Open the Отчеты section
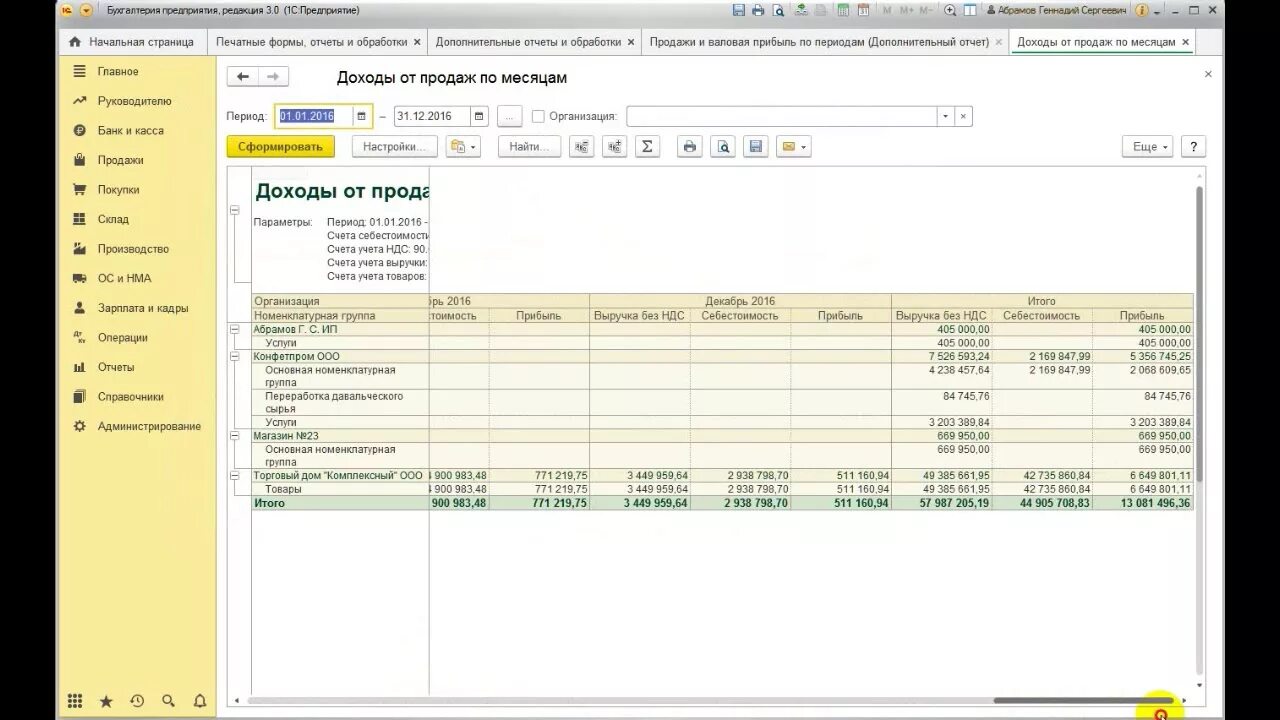 pos(116,367)
